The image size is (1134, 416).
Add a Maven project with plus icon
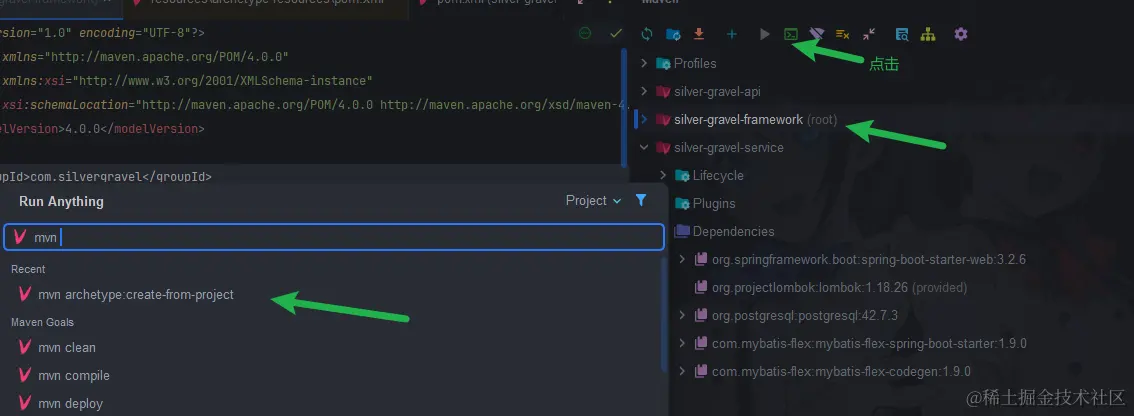(732, 34)
